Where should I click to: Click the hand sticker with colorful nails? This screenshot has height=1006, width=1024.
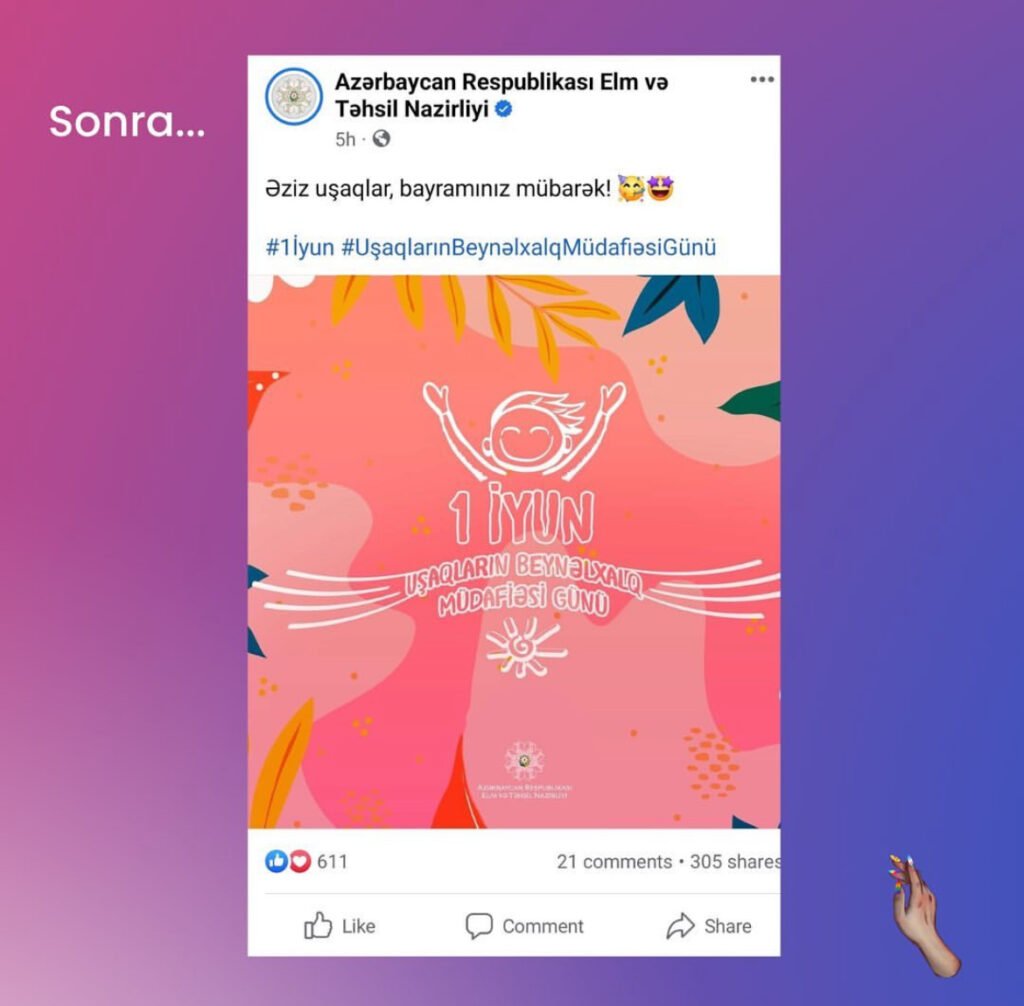(923, 915)
